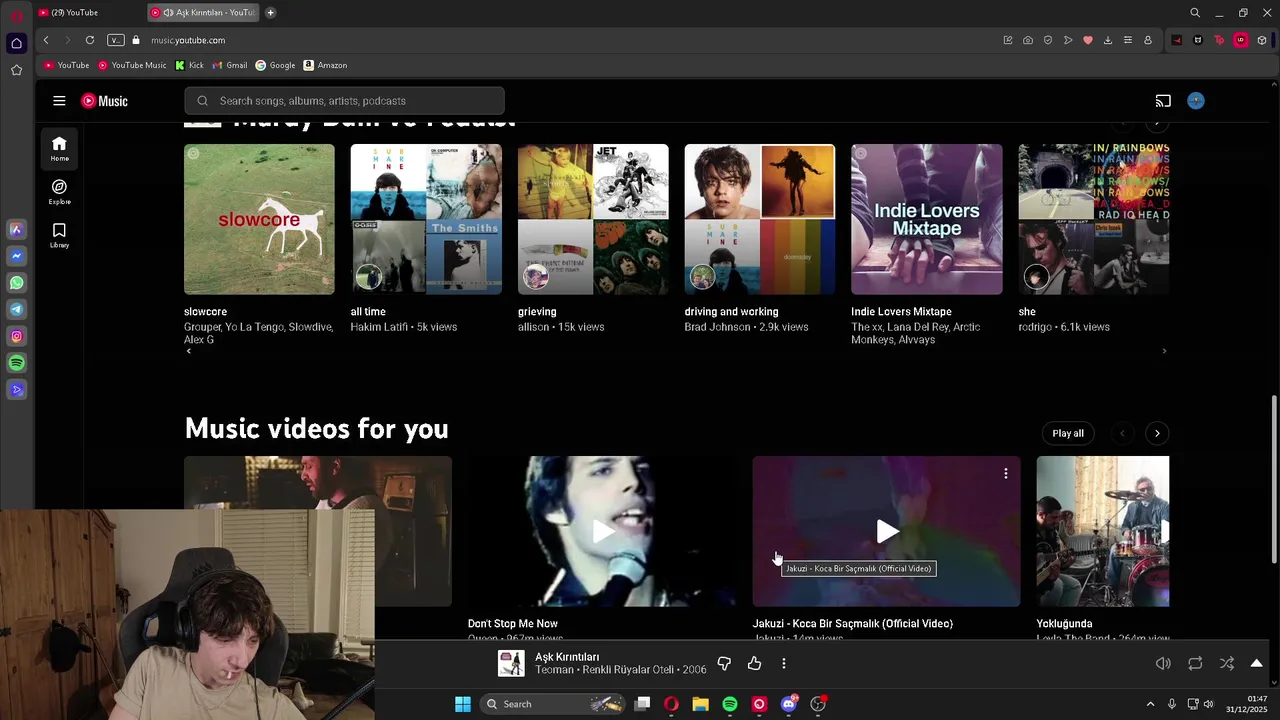
Task: Open WhatsApp in the Opera sidebar
Action: tap(16, 283)
